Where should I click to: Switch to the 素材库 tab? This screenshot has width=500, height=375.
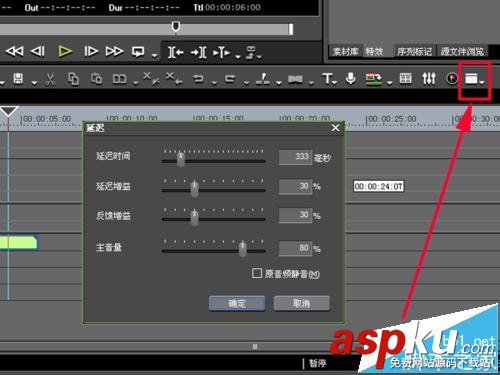345,52
